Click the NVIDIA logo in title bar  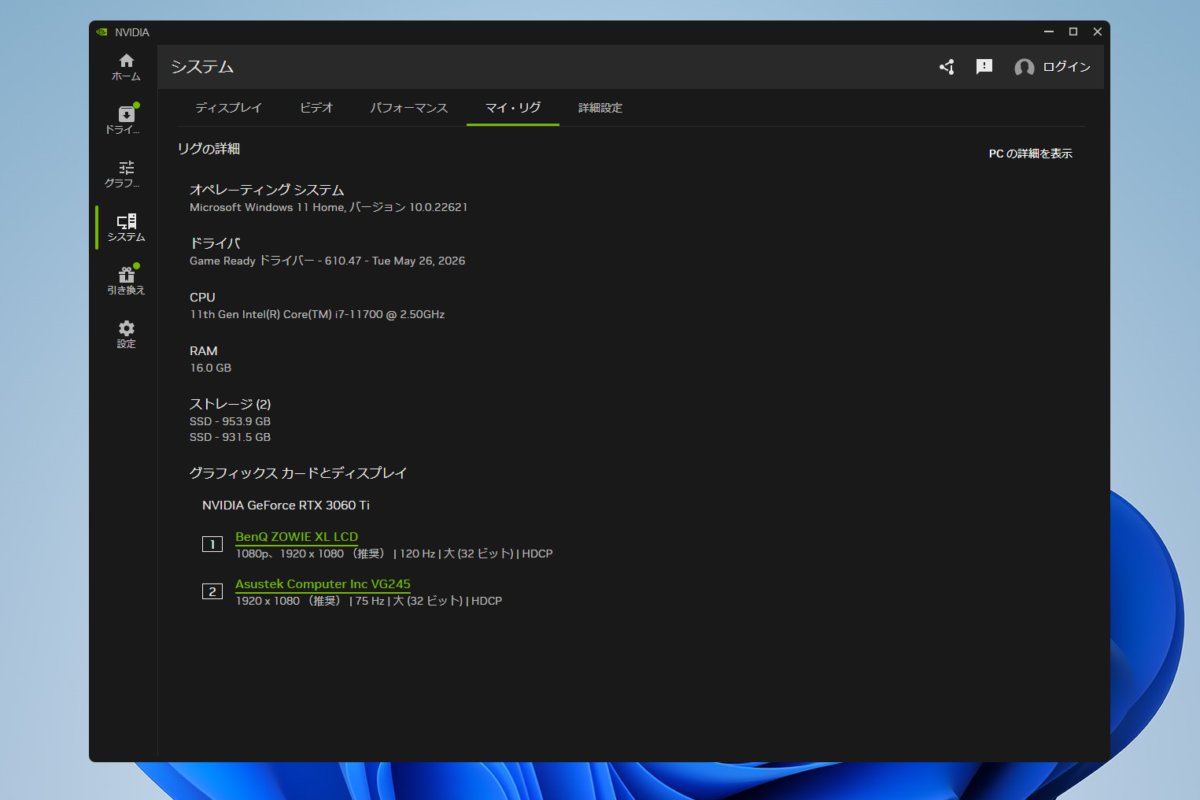point(102,32)
